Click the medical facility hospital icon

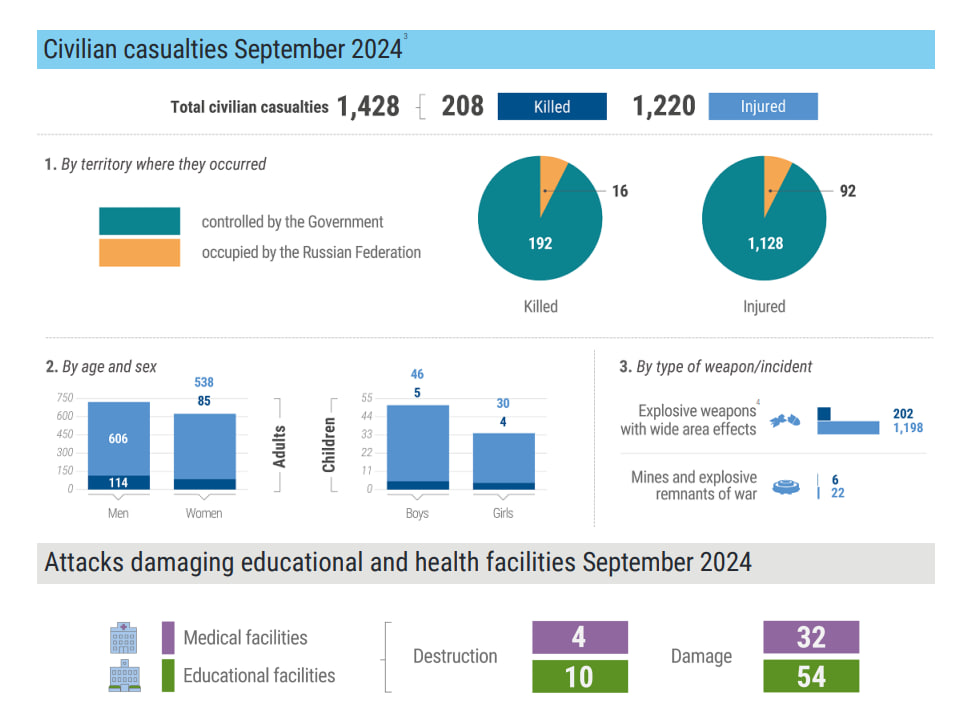click(123, 638)
